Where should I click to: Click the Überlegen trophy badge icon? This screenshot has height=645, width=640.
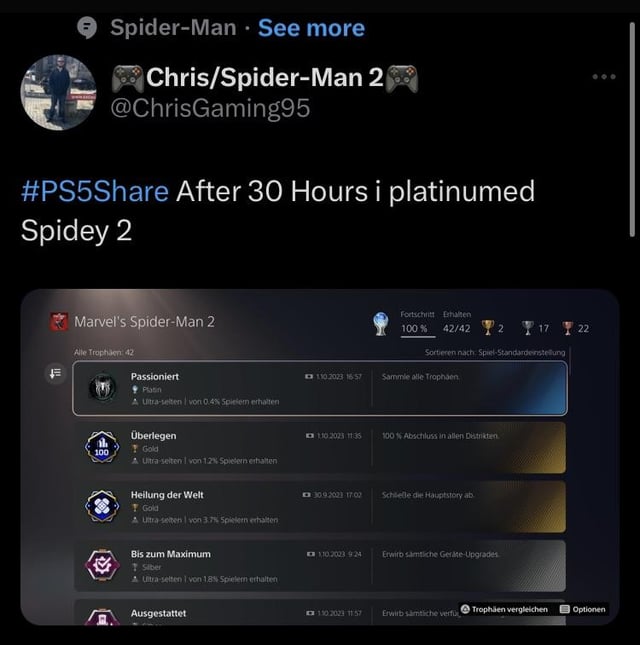pos(102,447)
